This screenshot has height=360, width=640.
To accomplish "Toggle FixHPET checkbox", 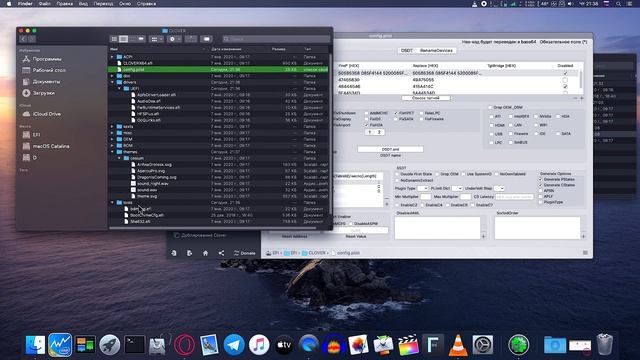I will point(396,113).
